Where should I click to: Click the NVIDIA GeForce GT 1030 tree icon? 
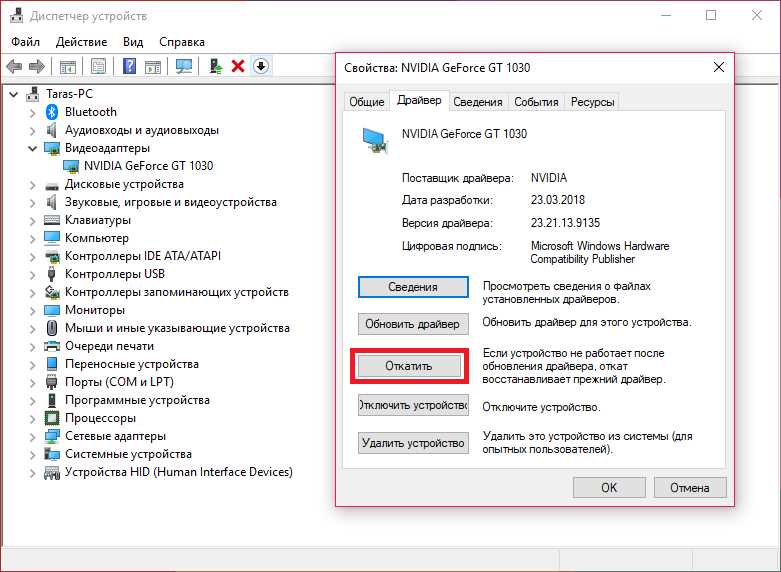point(71,166)
